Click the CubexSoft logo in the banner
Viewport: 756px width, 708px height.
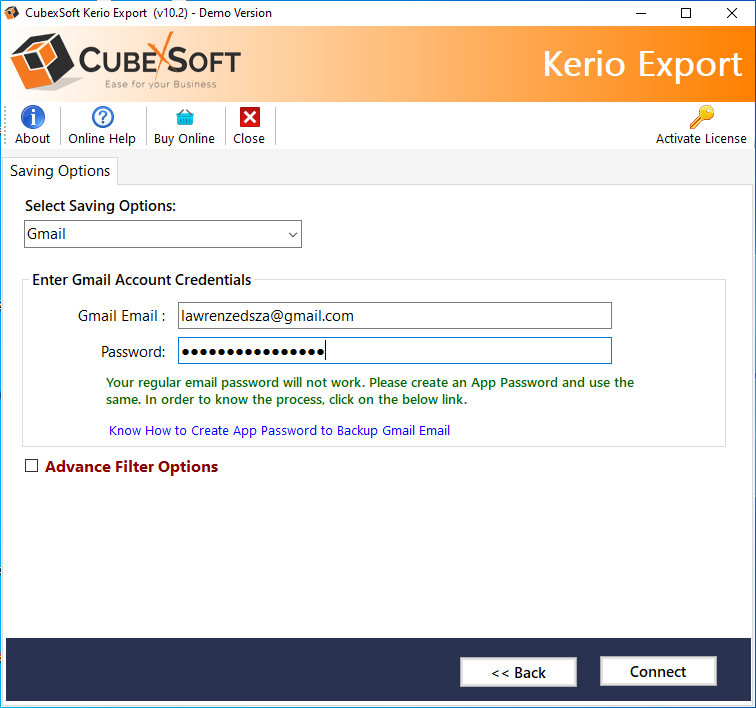click(126, 62)
